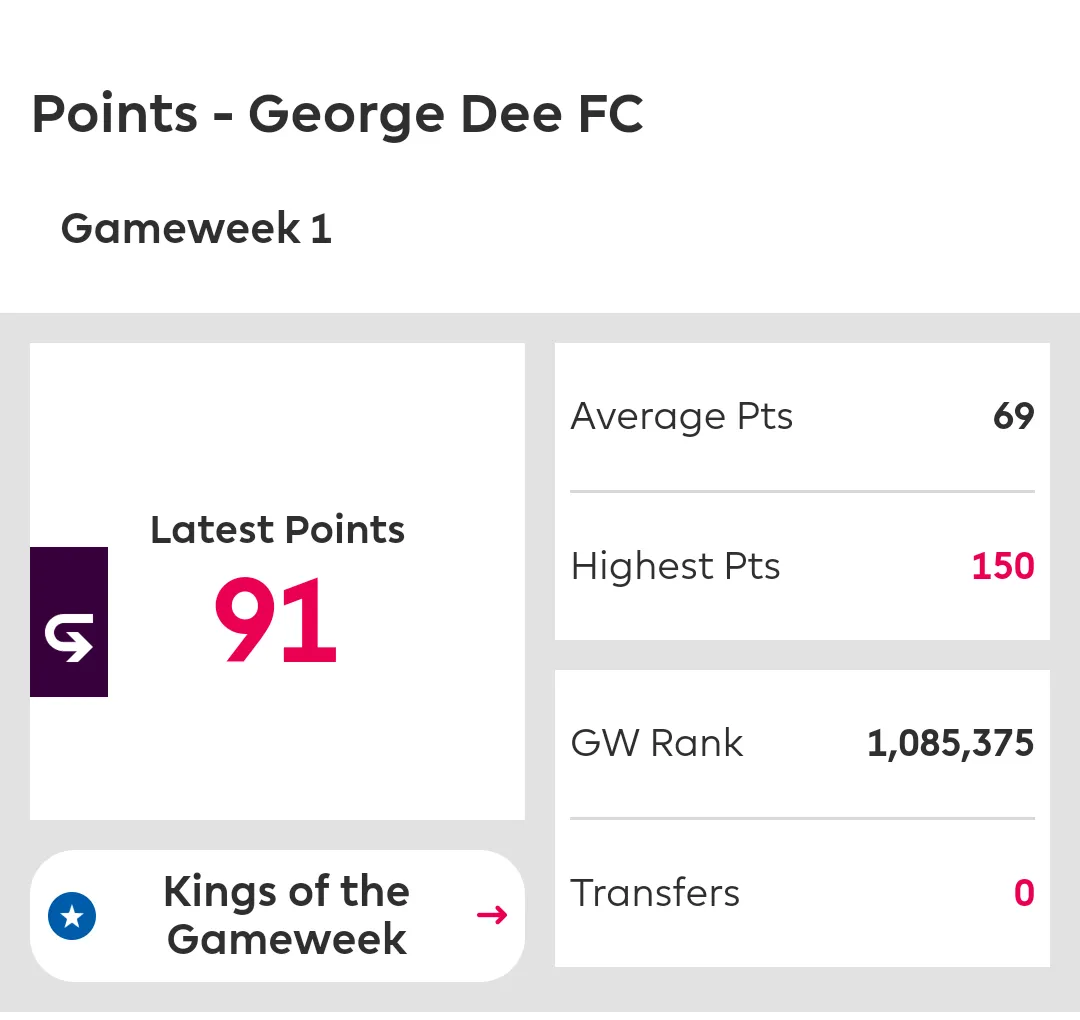This screenshot has width=1080, height=1020.
Task: Click the blue star badge icon
Action: [x=72, y=916]
